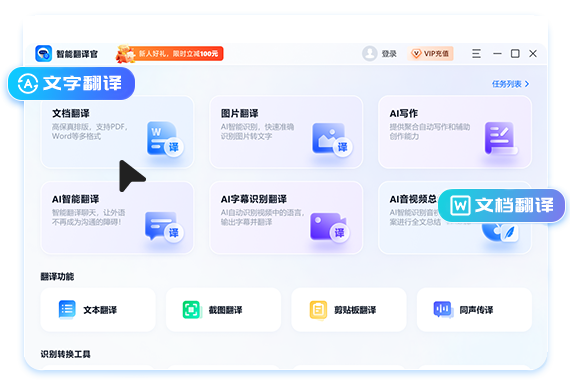Click the 翻译功能 section heading
This screenshot has width=570, height=384.
(57, 277)
